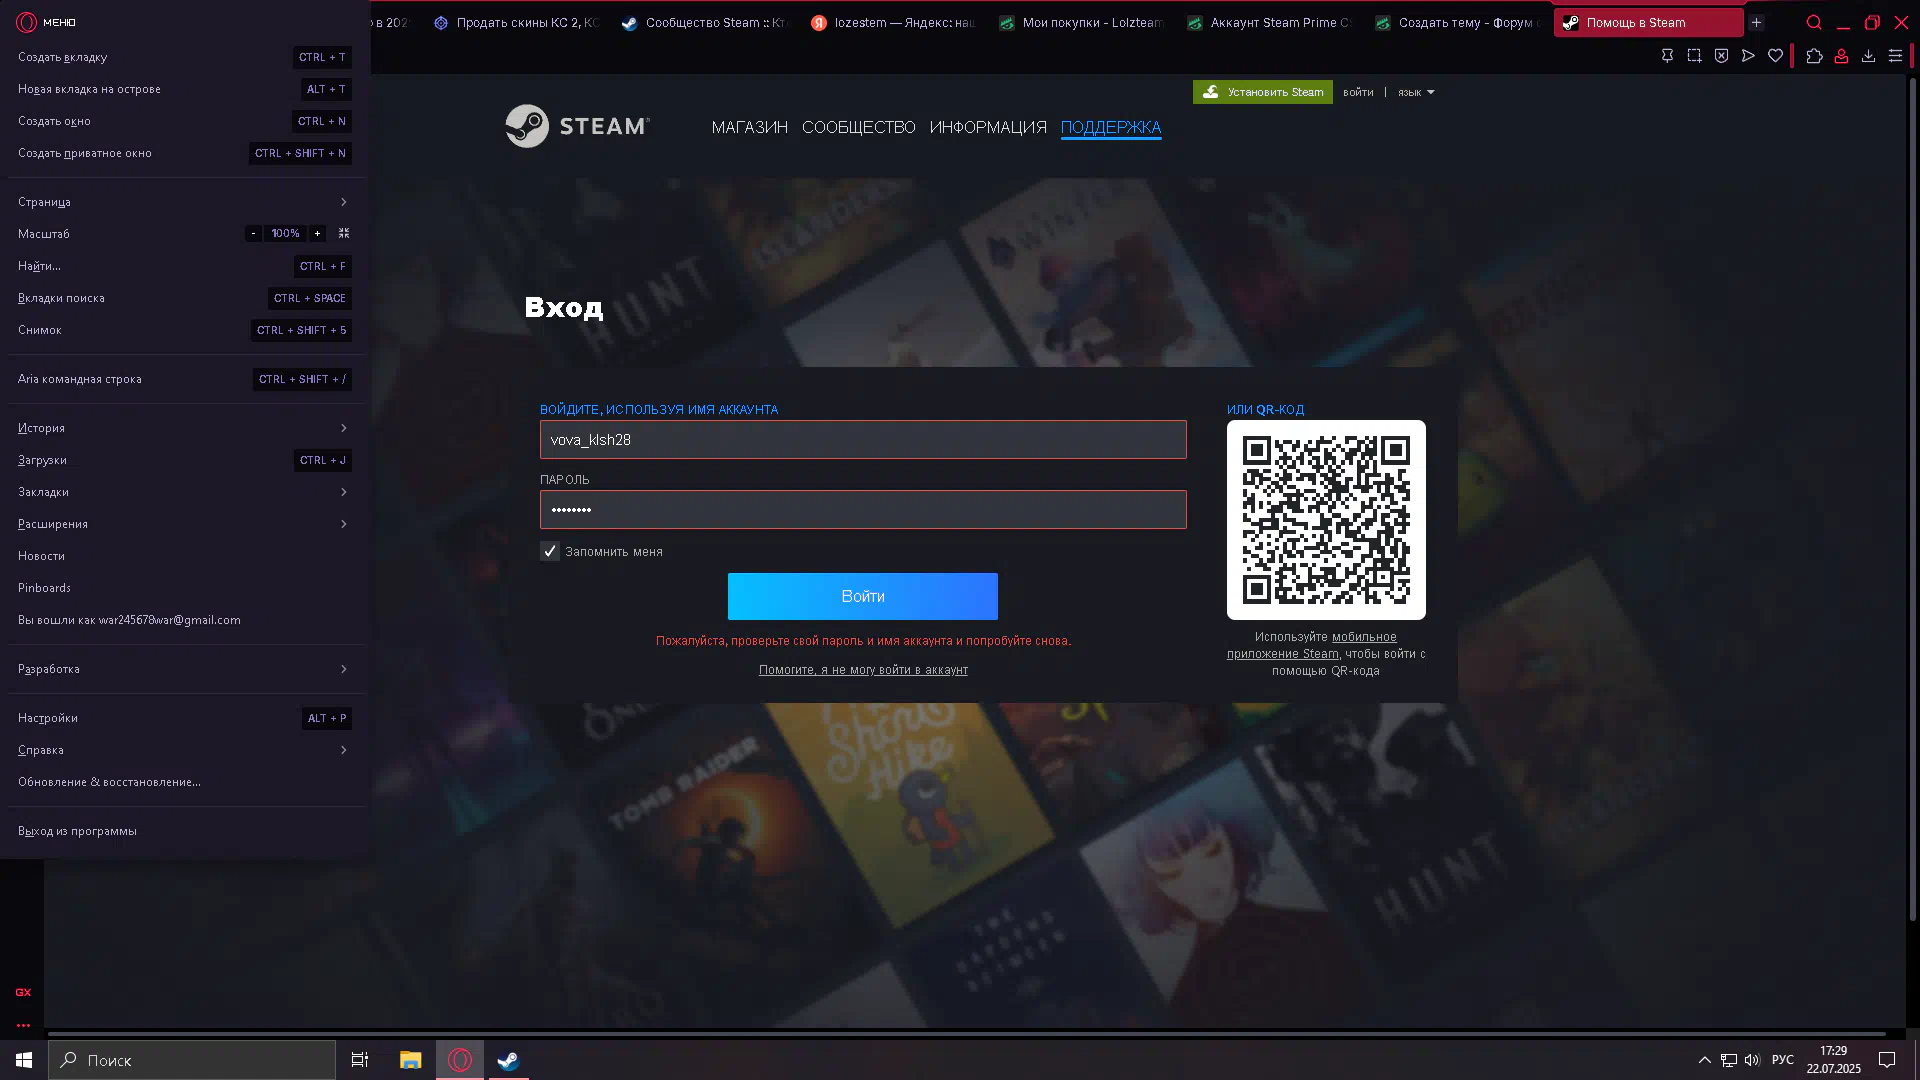The height and width of the screenshot is (1080, 1920).
Task: Open the ad blocker shield icon
Action: tap(1721, 56)
